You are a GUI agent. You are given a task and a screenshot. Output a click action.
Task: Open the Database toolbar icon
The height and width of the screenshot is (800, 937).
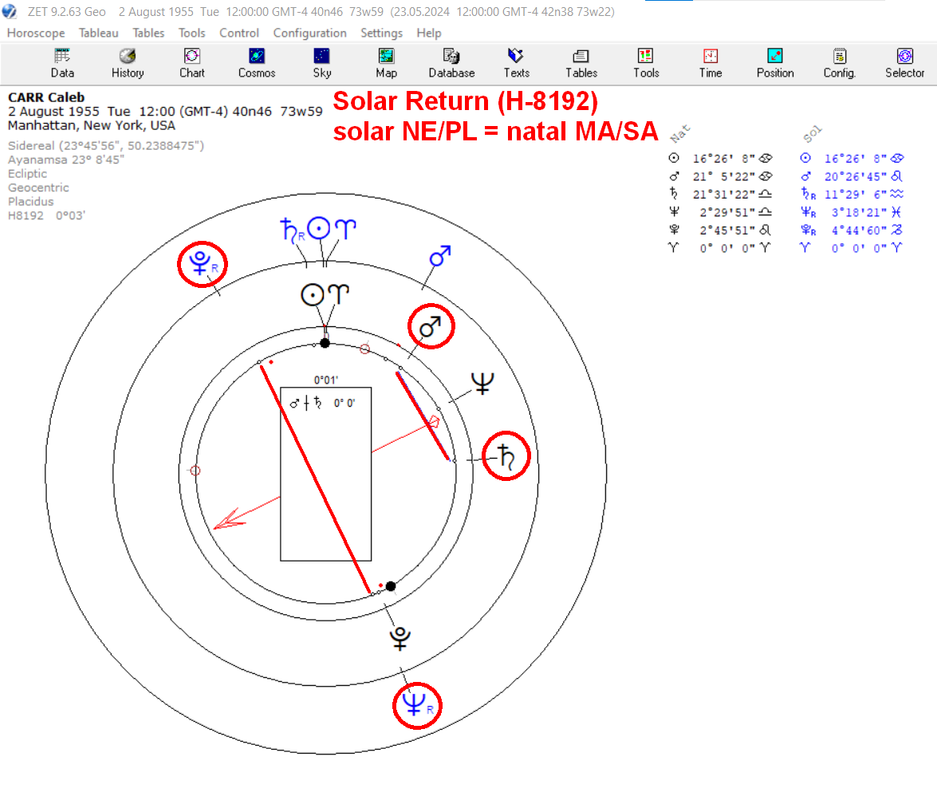[451, 63]
